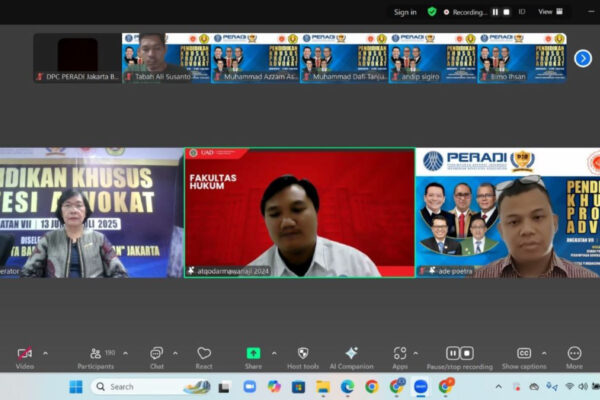Pause recording in bottom toolbar

(x=453, y=353)
